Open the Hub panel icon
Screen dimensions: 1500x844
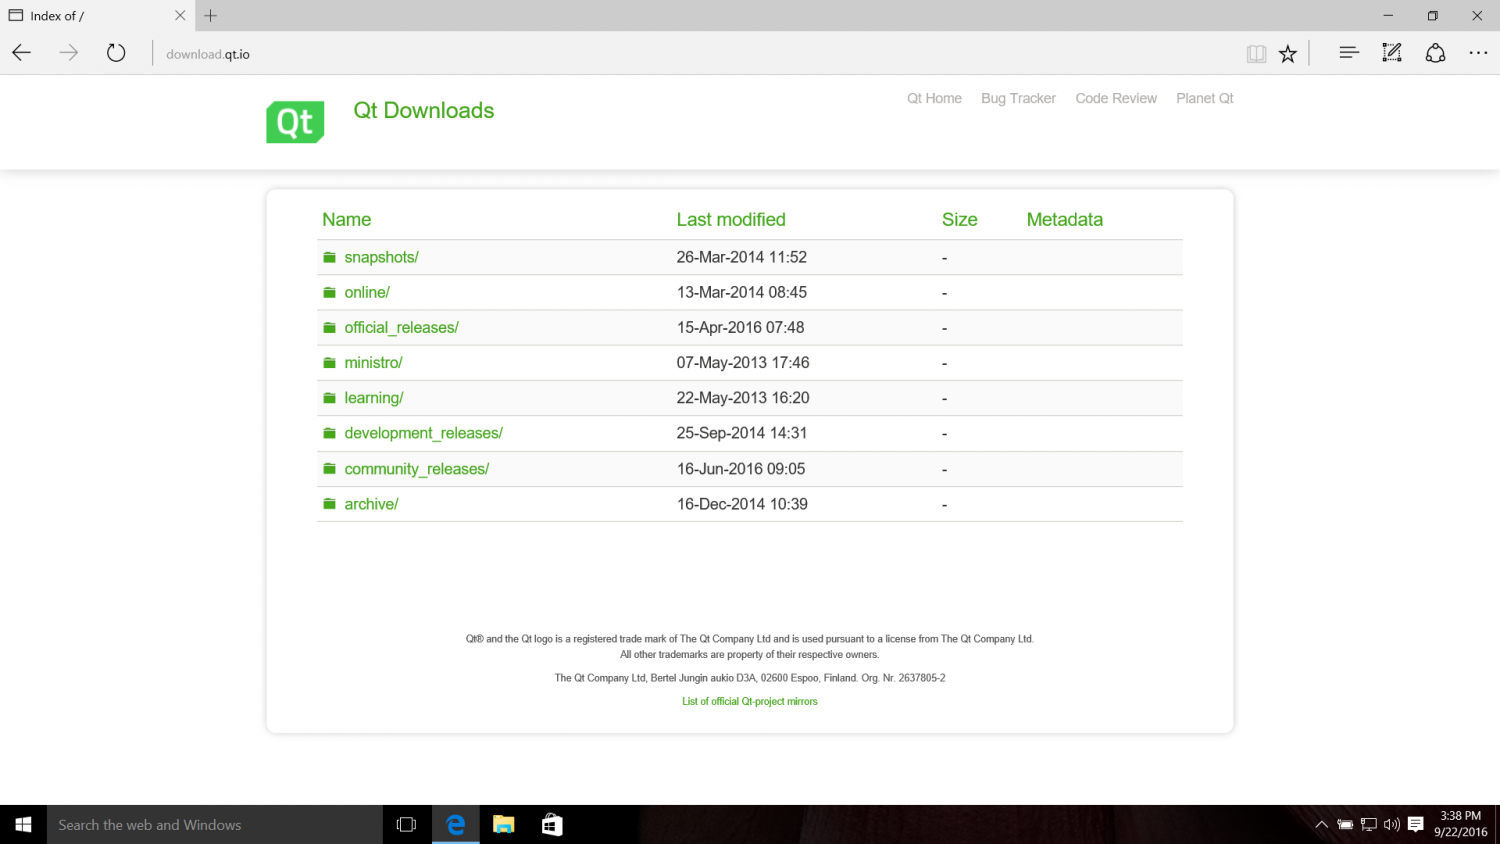(1348, 54)
